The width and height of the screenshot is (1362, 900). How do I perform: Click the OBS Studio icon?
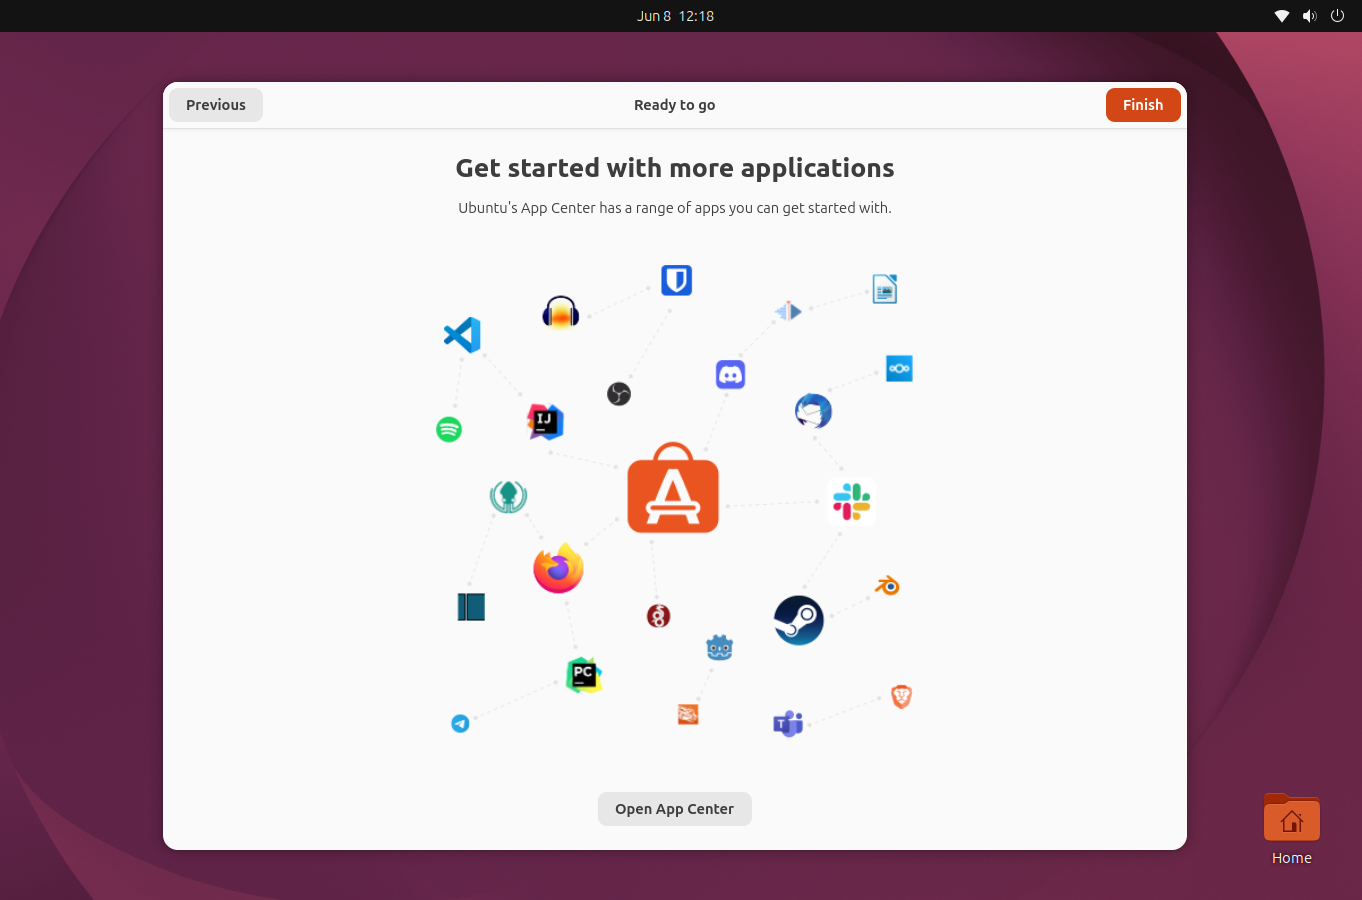point(619,394)
